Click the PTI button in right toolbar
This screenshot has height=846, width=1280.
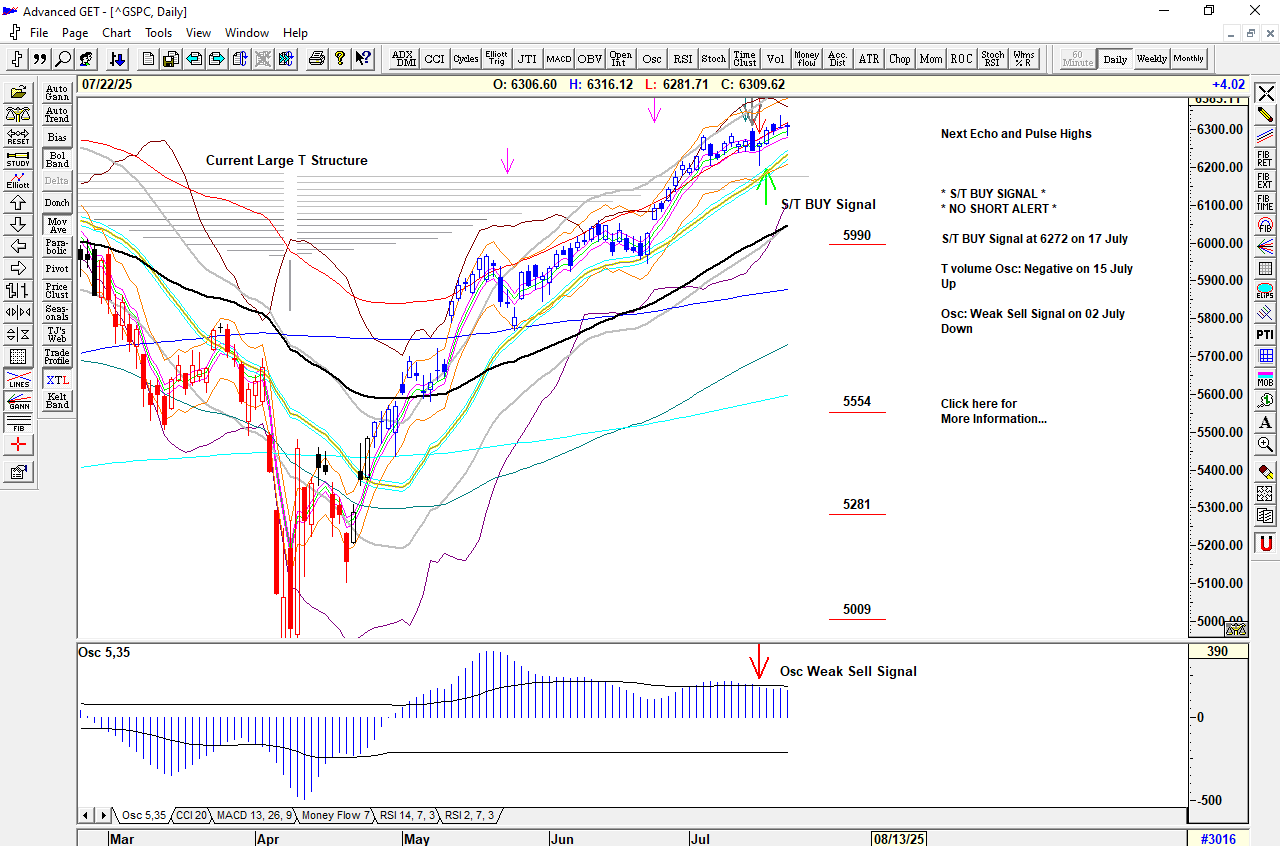coord(1266,334)
